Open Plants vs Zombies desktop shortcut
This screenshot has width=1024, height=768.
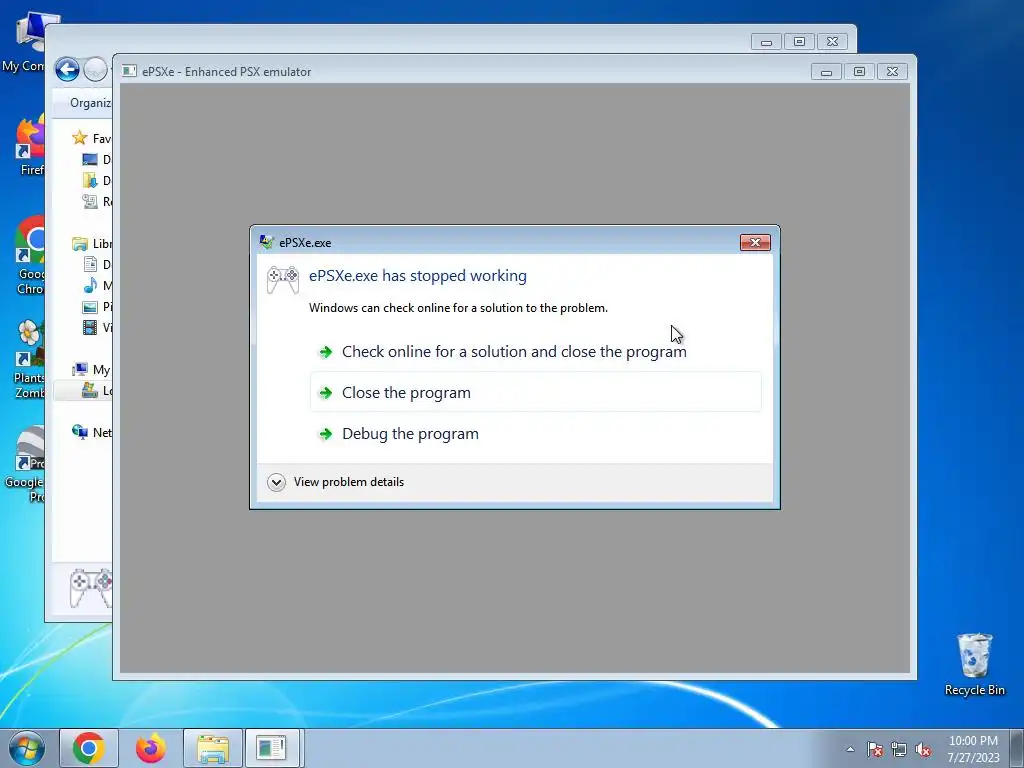(29, 360)
